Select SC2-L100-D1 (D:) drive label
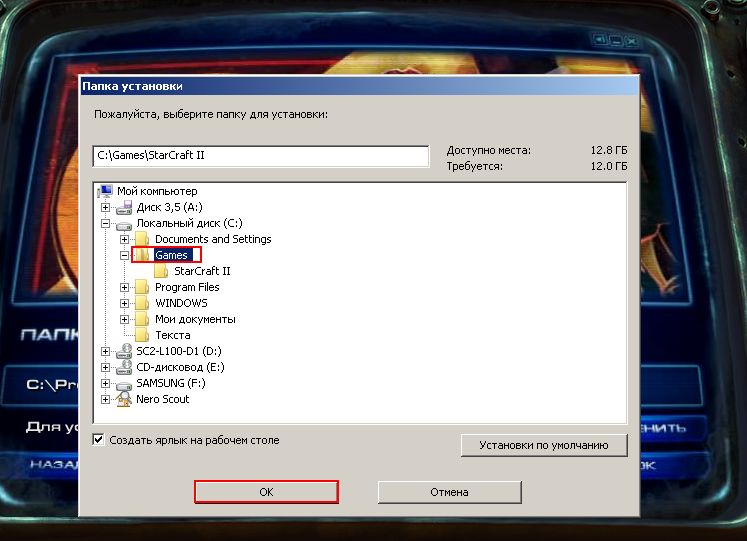This screenshot has height=541, width=747. click(179, 351)
